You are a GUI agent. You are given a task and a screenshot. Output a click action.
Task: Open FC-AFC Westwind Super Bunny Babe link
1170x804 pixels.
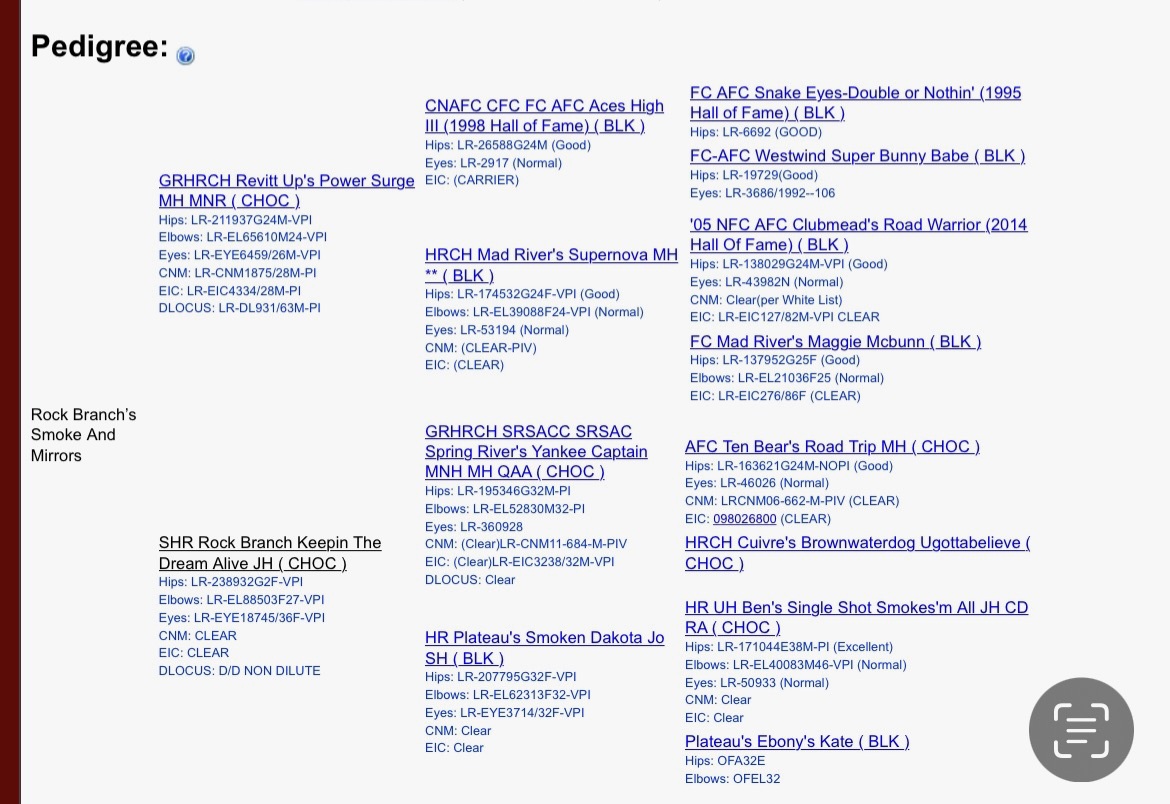[857, 156]
